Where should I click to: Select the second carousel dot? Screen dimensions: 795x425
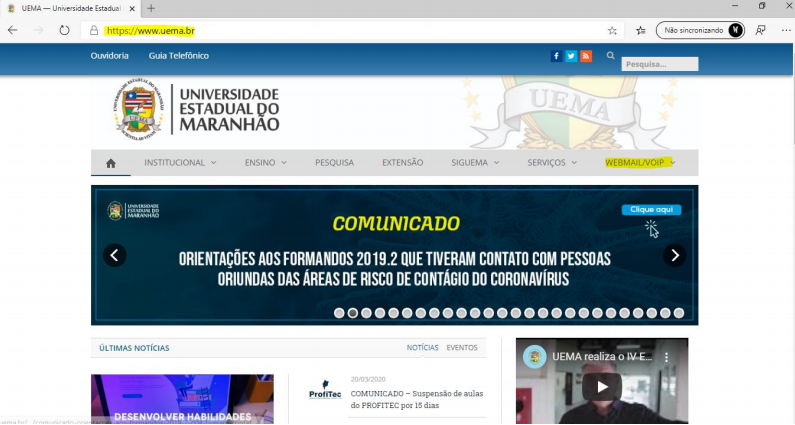(353, 313)
